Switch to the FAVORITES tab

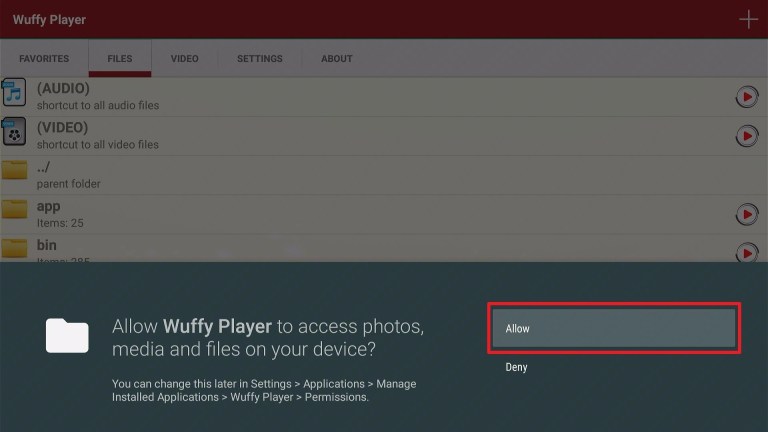point(44,58)
